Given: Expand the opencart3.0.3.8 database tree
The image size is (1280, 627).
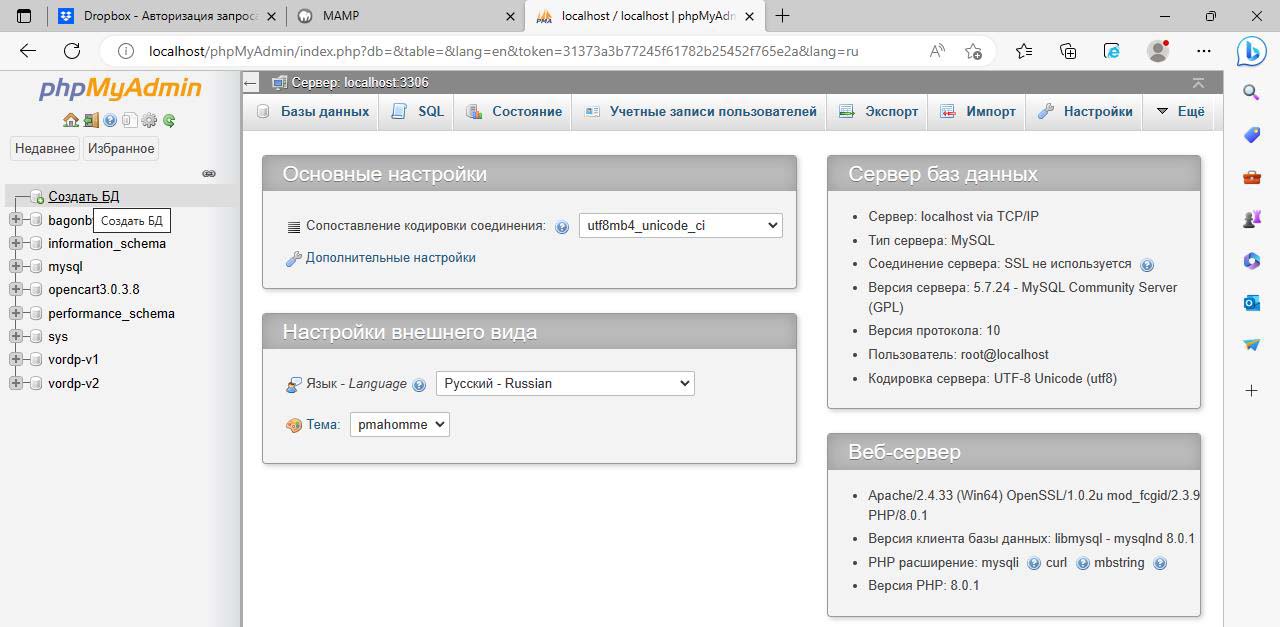Looking at the screenshot, I should (x=15, y=290).
